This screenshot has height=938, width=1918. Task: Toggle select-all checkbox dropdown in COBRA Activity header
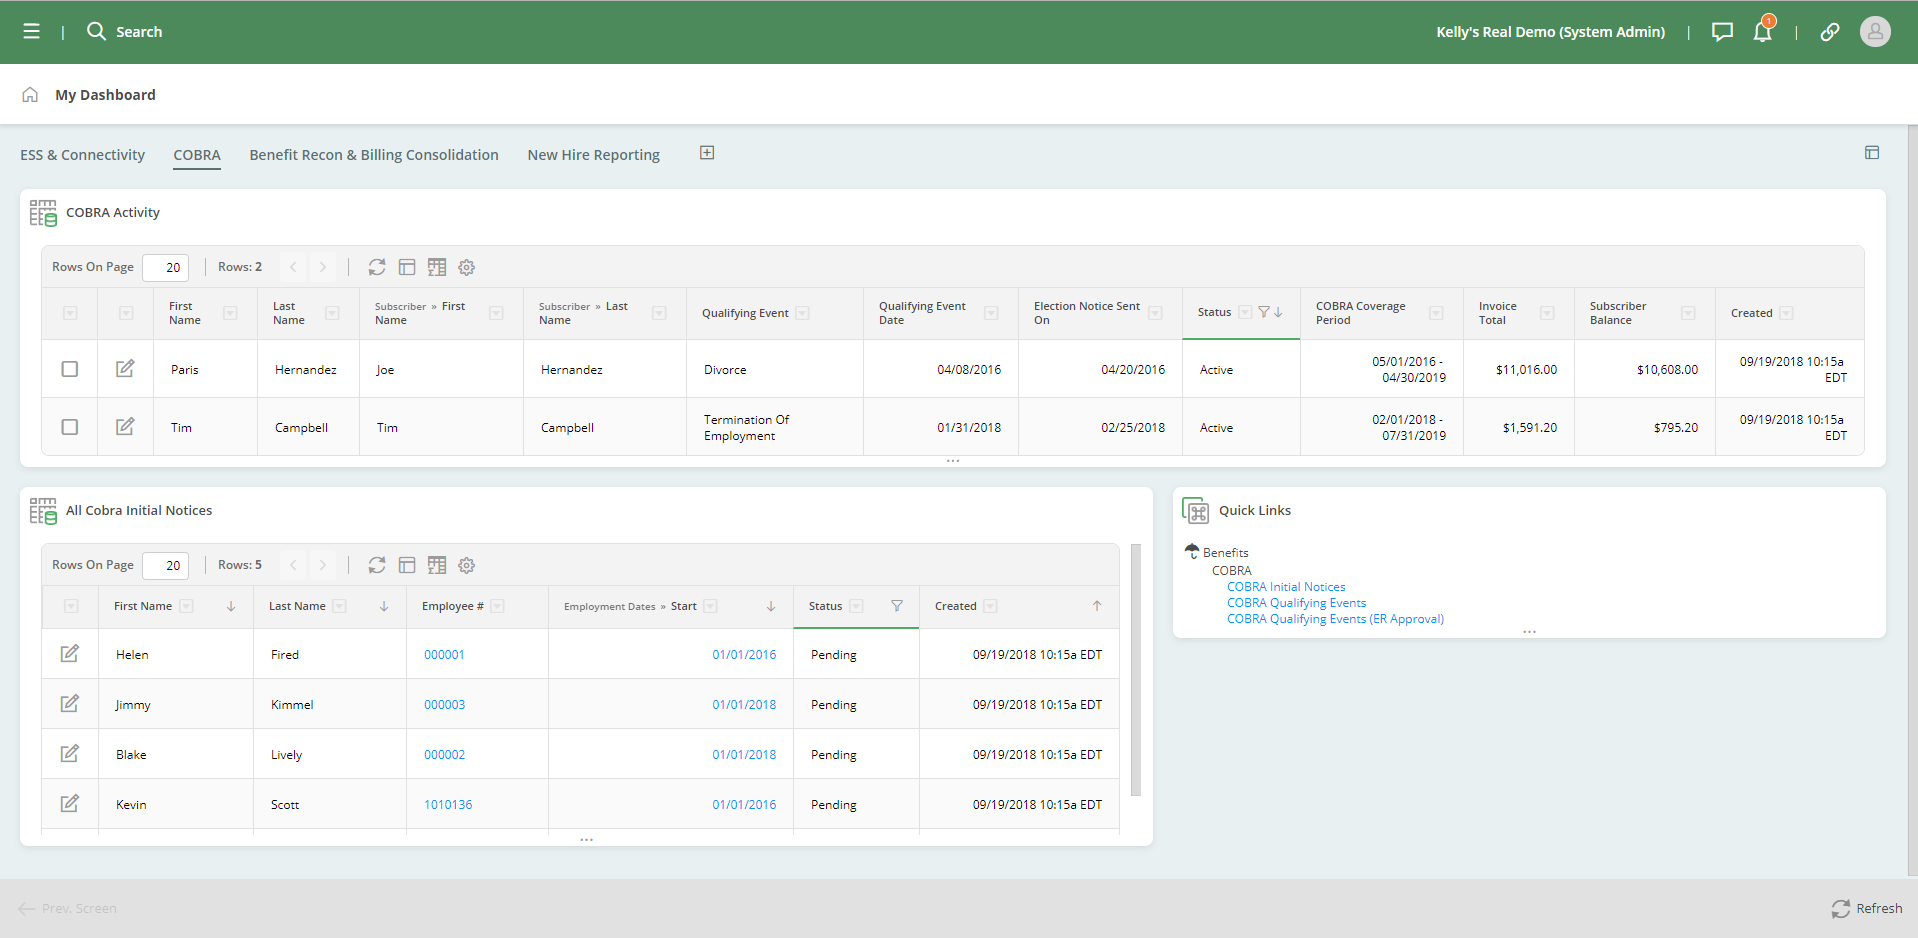point(70,313)
